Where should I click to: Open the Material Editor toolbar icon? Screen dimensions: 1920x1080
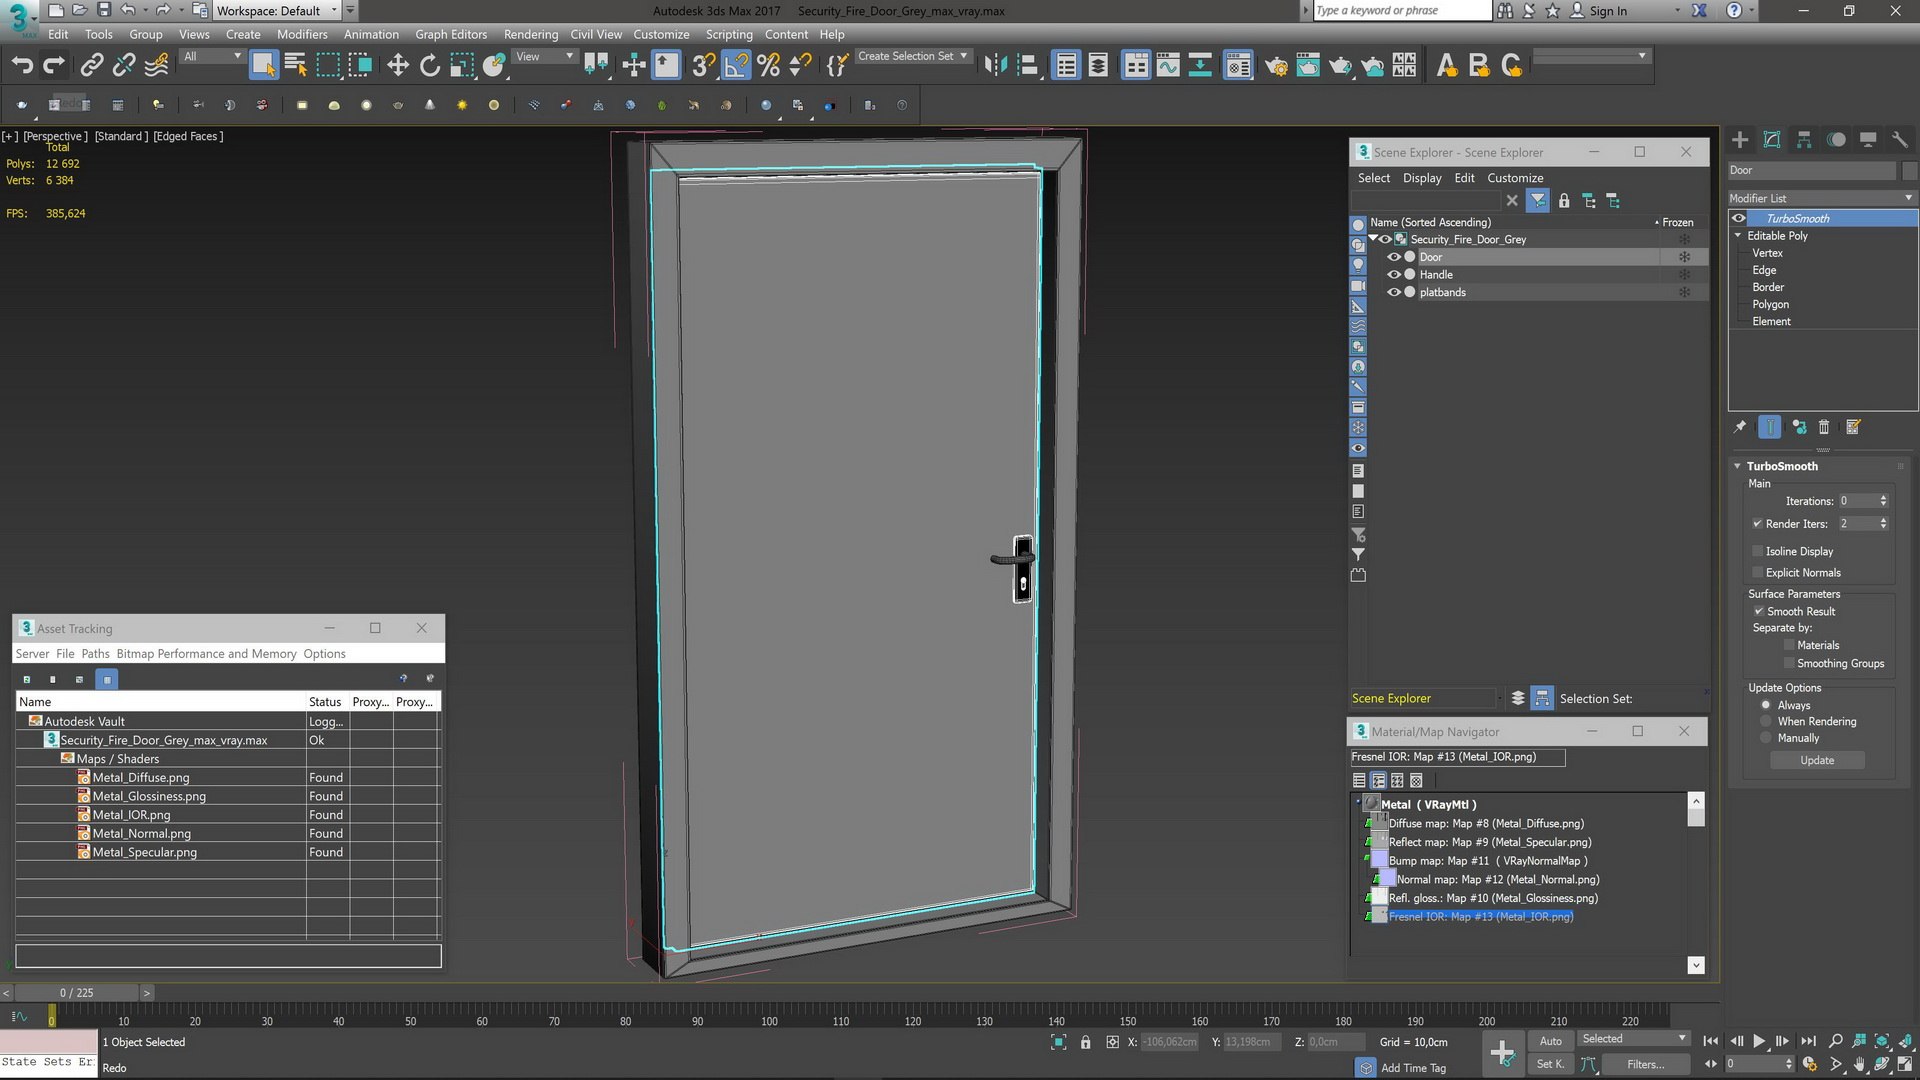(1238, 66)
